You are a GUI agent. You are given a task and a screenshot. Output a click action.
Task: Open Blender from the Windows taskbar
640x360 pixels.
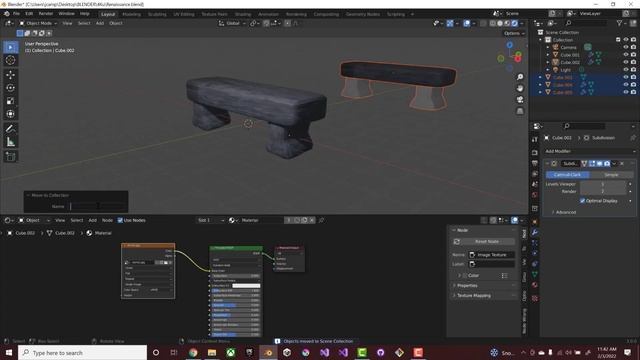268,353
